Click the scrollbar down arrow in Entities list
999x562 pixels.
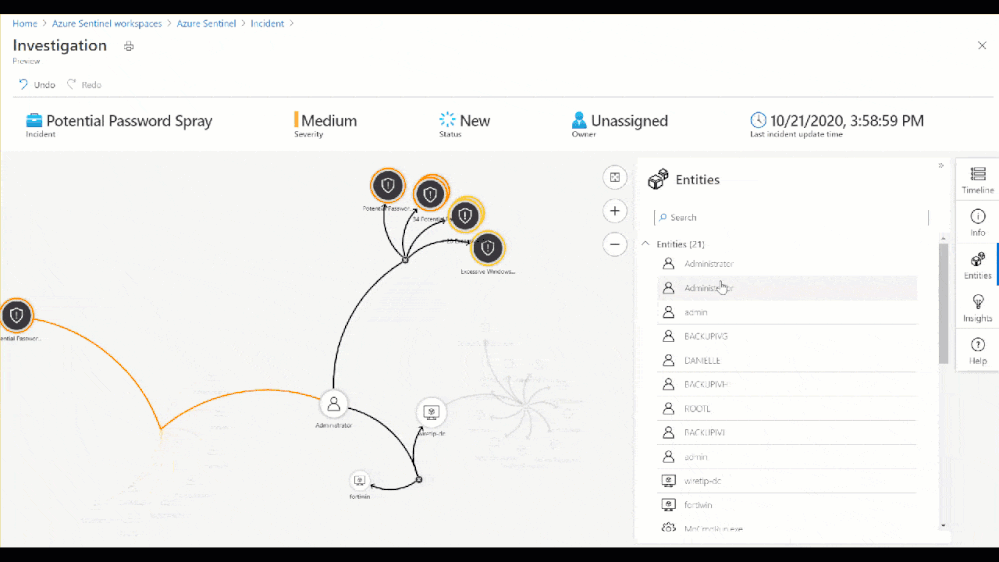[x=944, y=526]
